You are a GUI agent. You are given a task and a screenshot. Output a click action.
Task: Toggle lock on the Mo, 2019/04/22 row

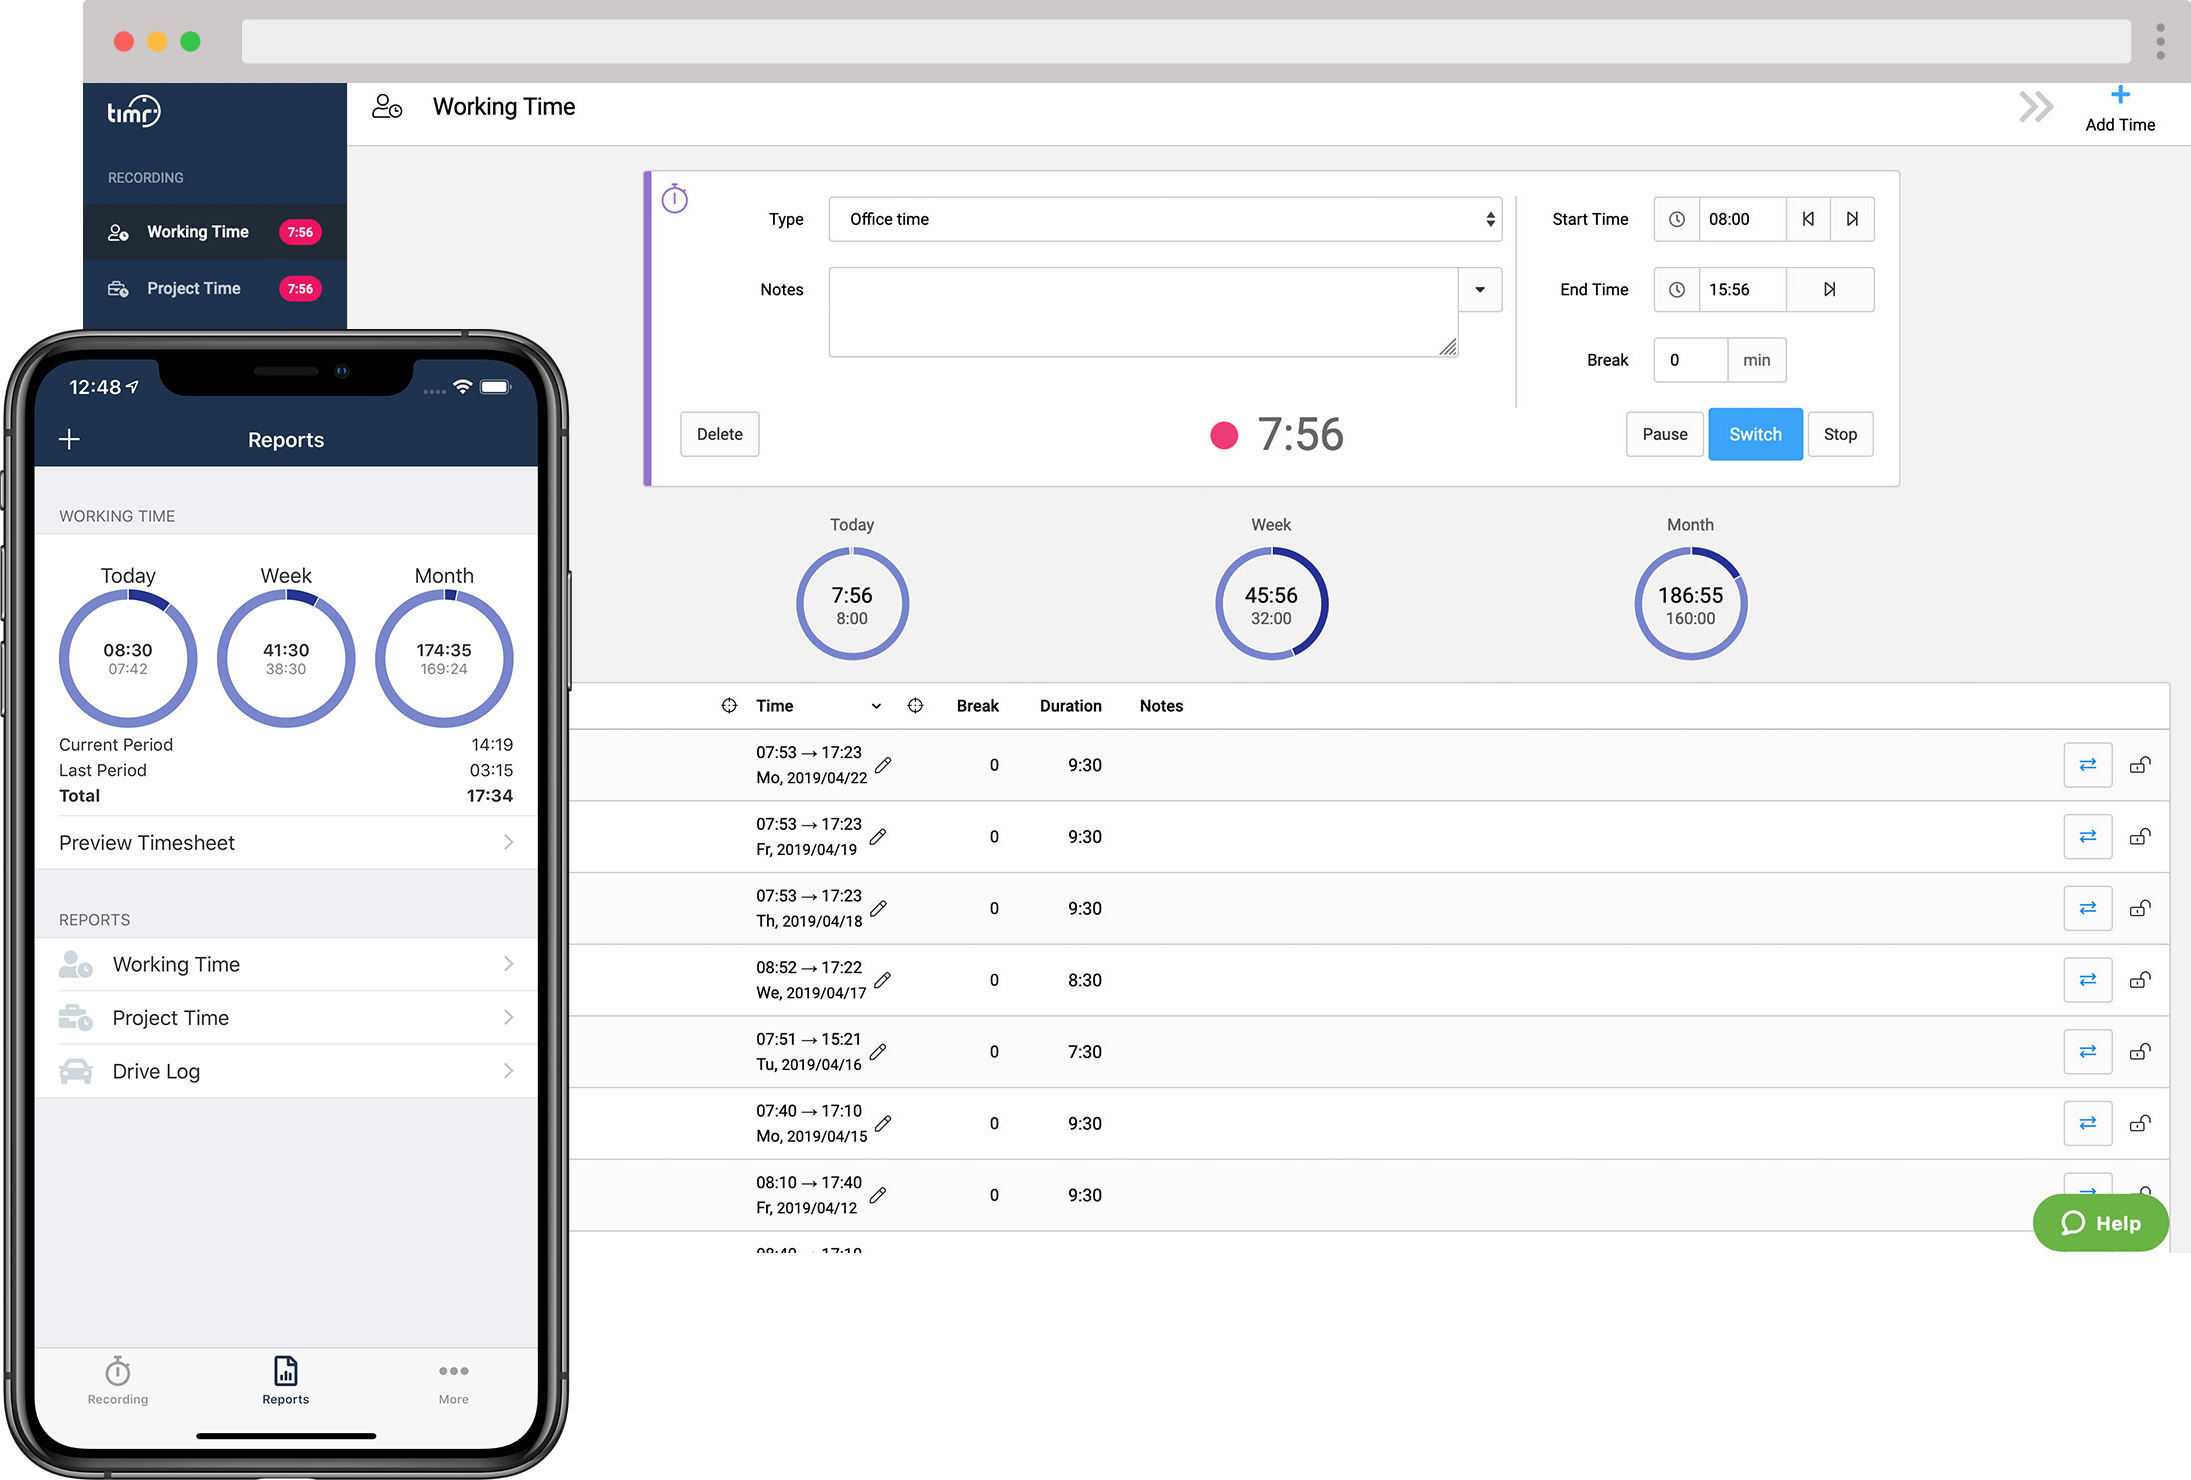point(2140,765)
